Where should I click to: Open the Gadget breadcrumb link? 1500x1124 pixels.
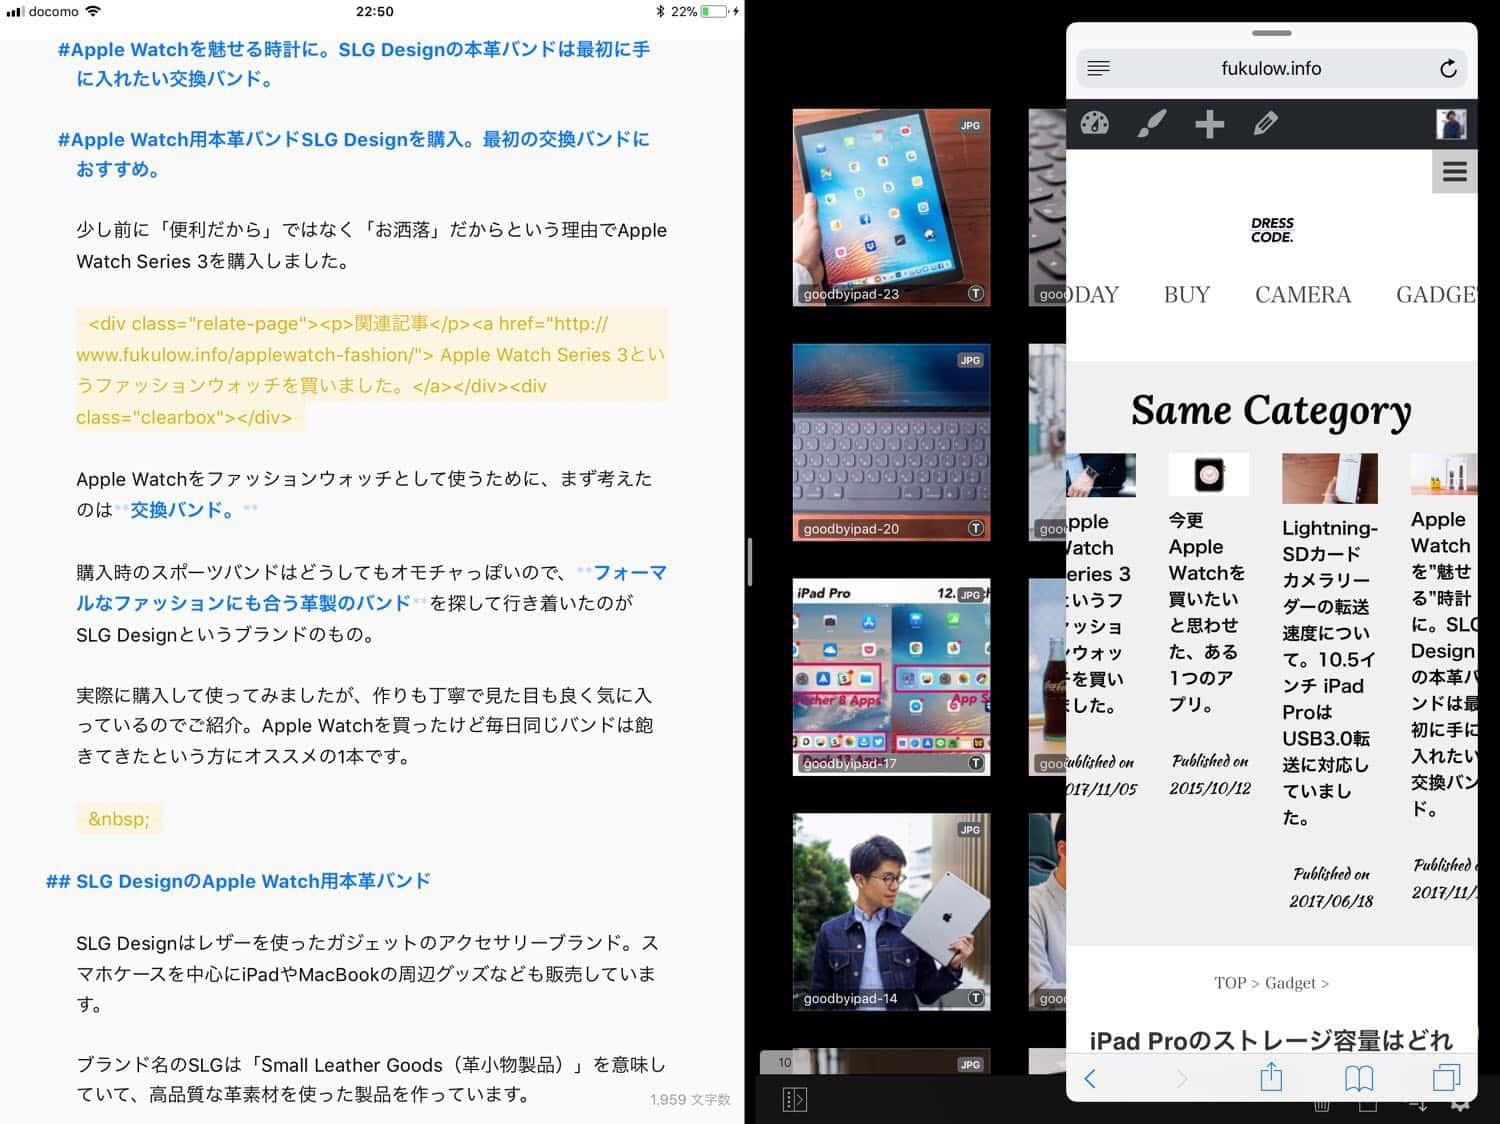pos(1290,983)
